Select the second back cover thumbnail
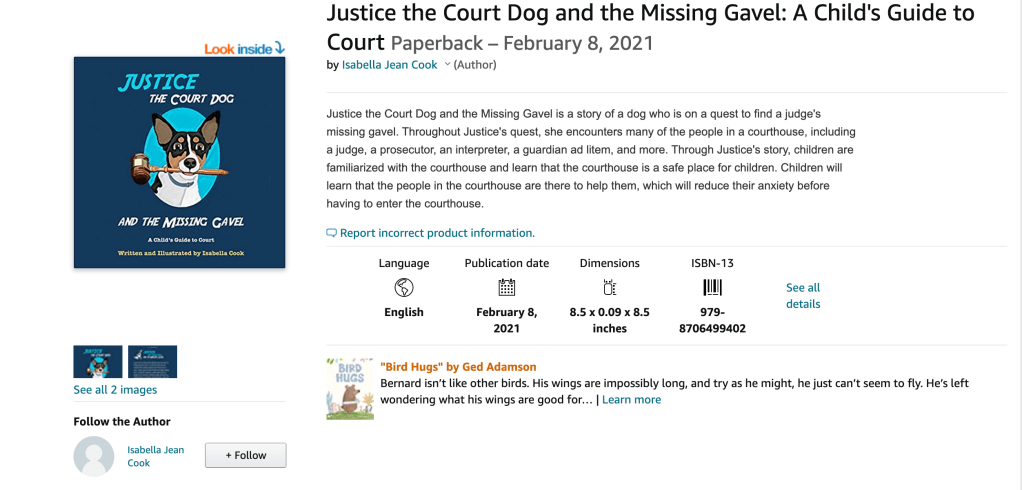Screen dimensions: 1022x490 point(152,361)
